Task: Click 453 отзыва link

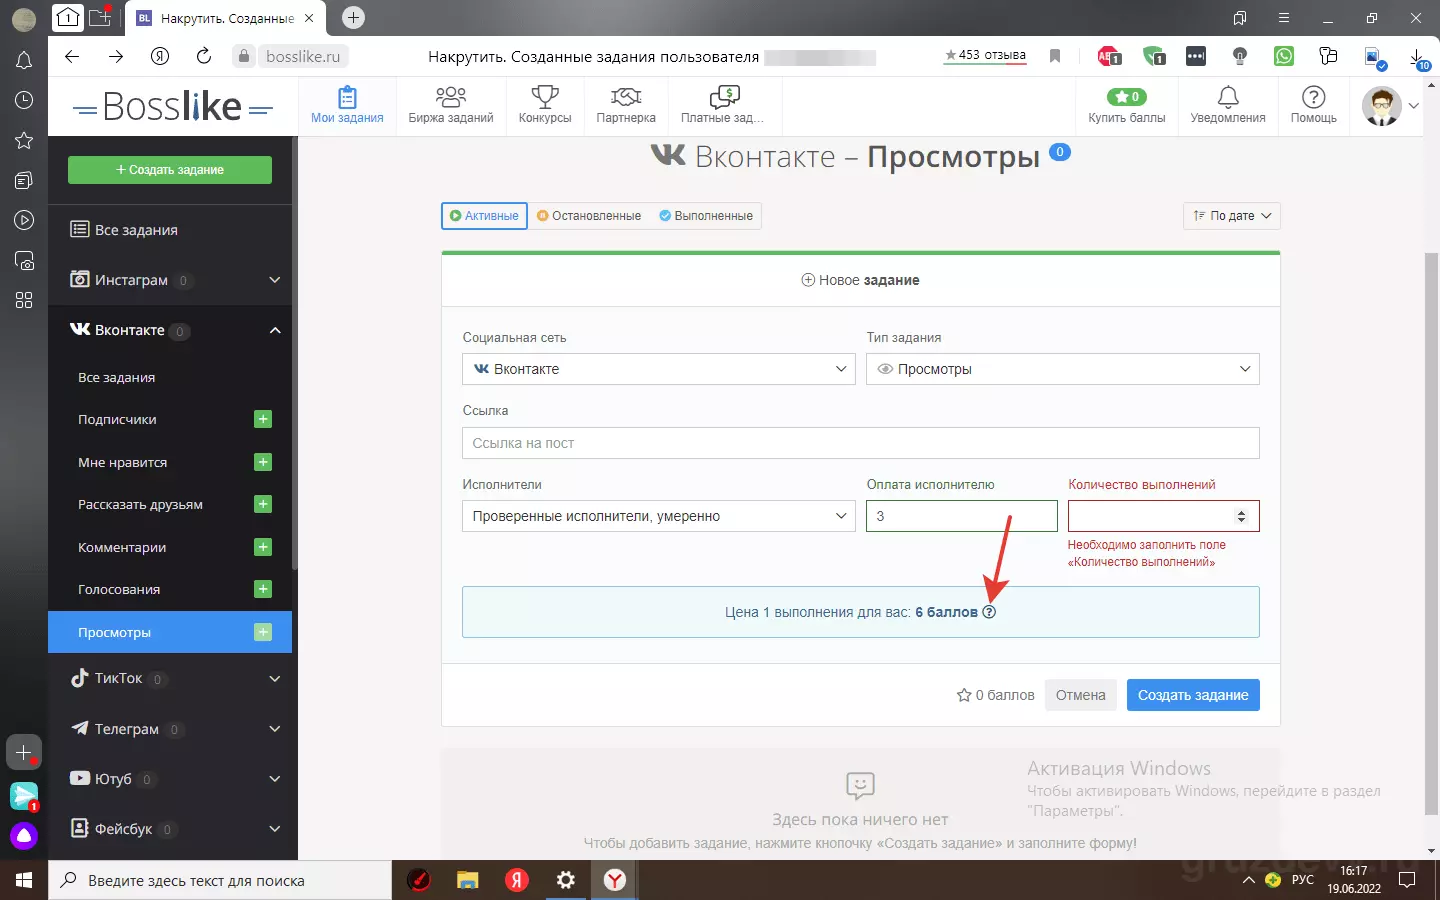Action: [985, 56]
